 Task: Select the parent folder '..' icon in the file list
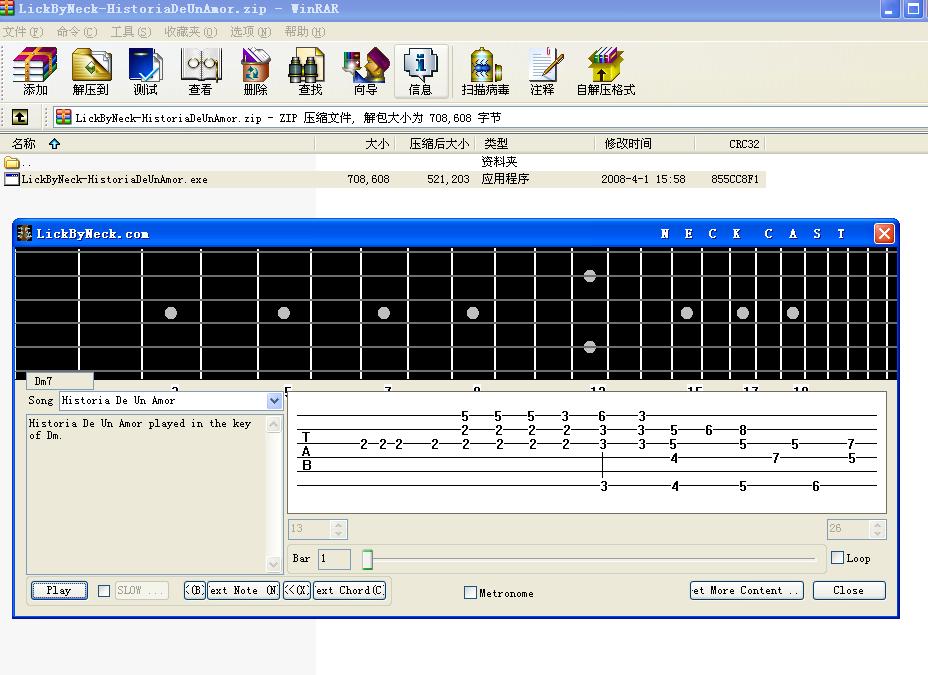point(12,162)
